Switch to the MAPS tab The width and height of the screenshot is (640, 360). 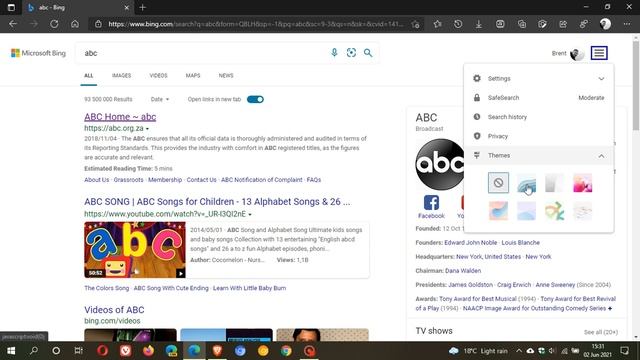point(193,76)
